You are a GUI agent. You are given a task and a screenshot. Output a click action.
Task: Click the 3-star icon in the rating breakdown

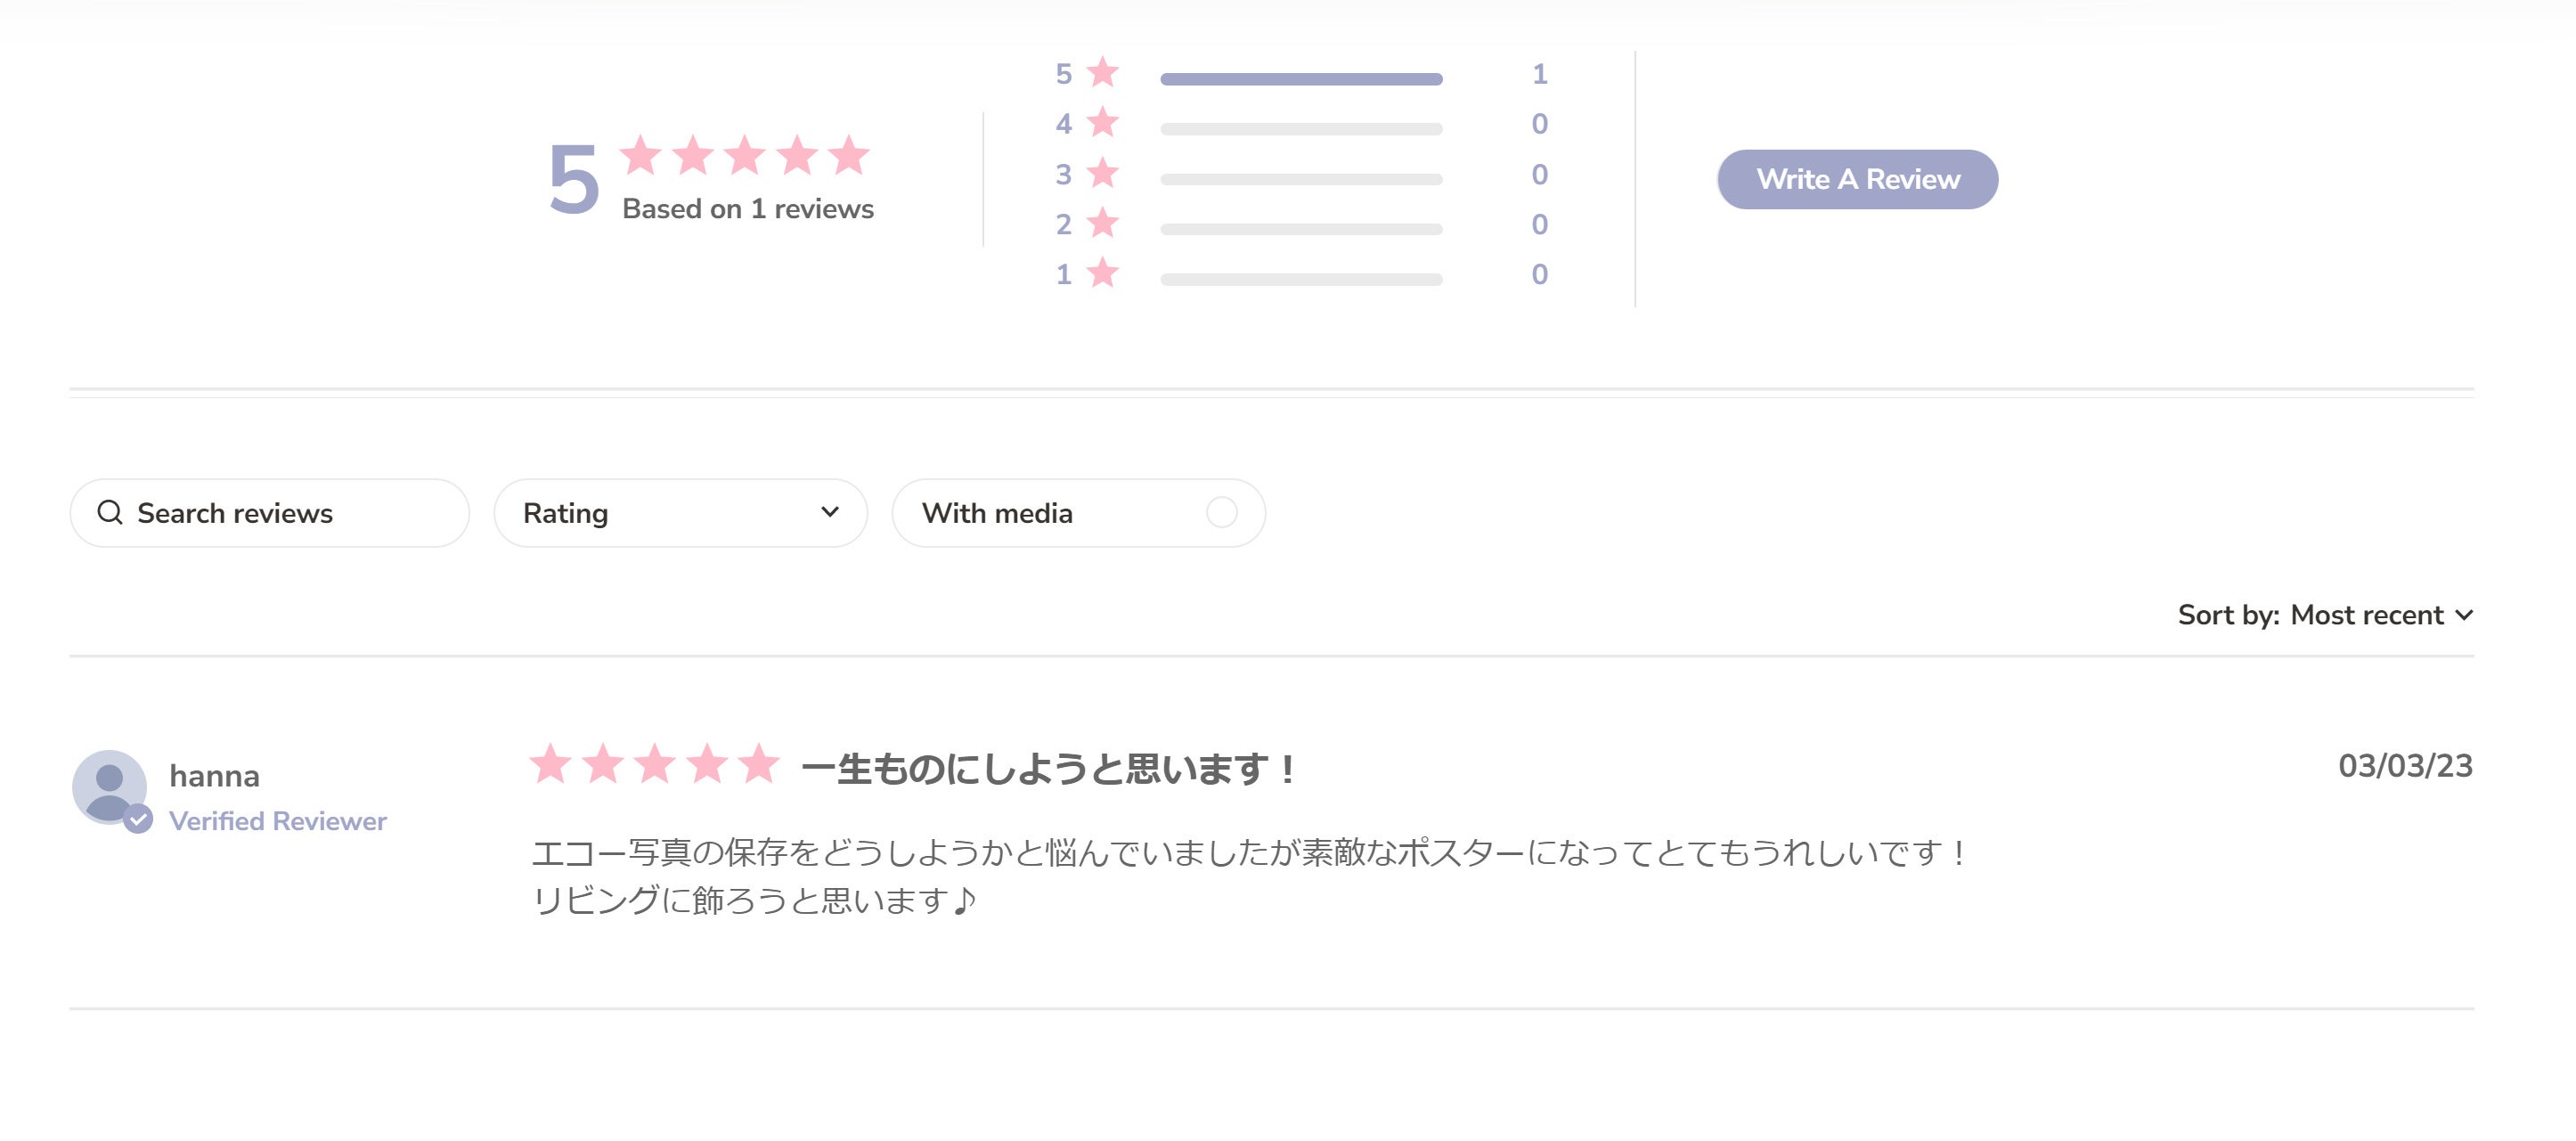click(x=1101, y=173)
